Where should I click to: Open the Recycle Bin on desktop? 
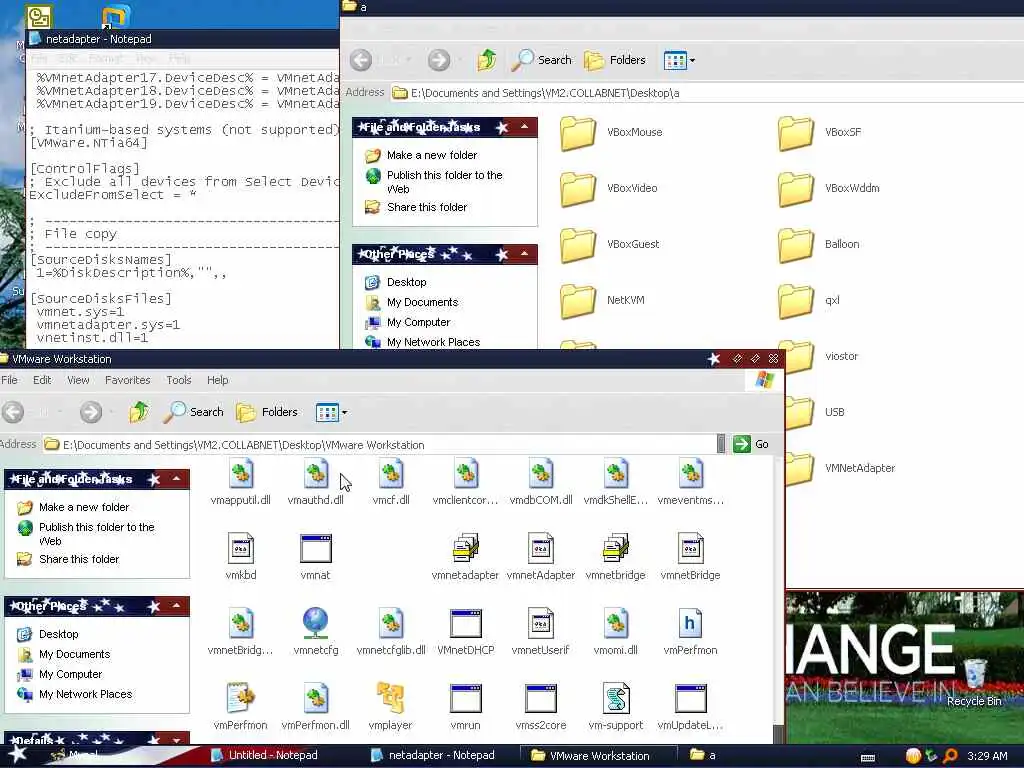pyautogui.click(x=974, y=682)
